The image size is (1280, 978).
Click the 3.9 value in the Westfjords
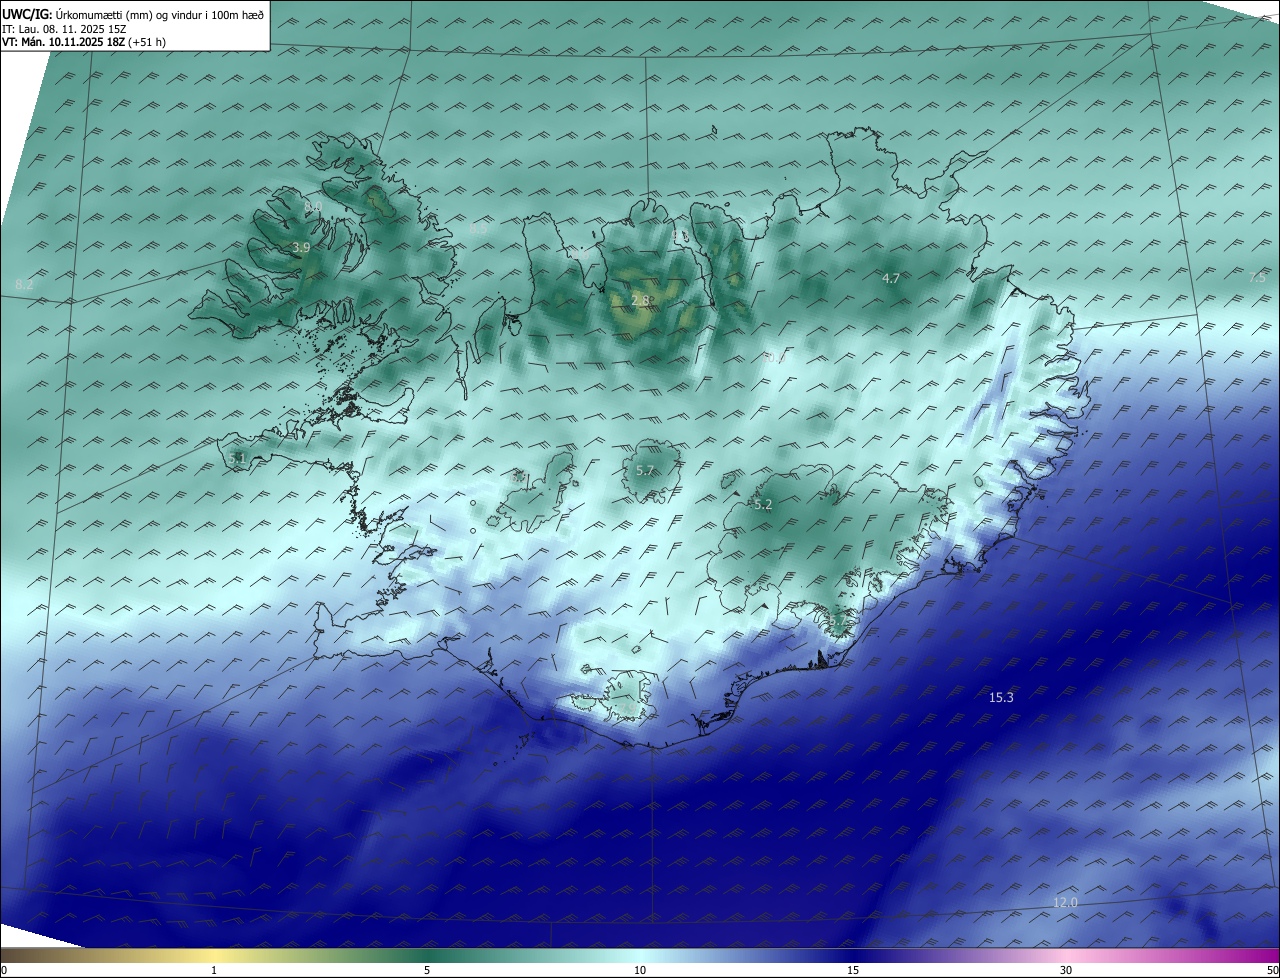(x=301, y=247)
